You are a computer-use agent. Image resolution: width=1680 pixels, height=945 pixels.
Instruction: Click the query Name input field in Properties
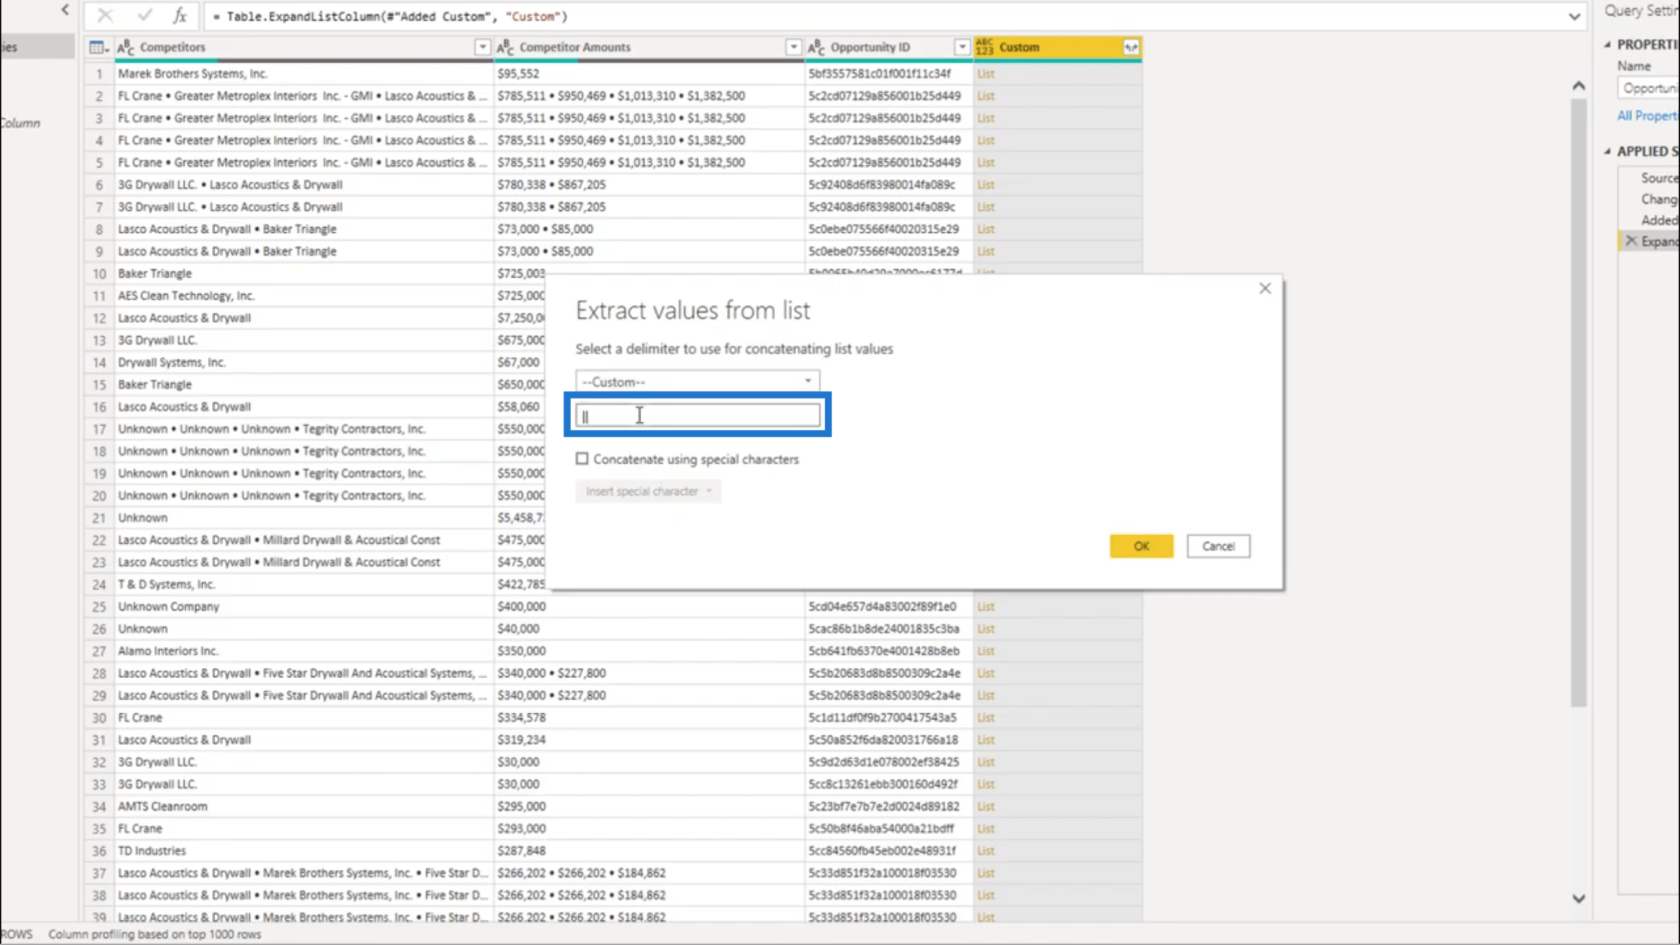tap(1648, 88)
